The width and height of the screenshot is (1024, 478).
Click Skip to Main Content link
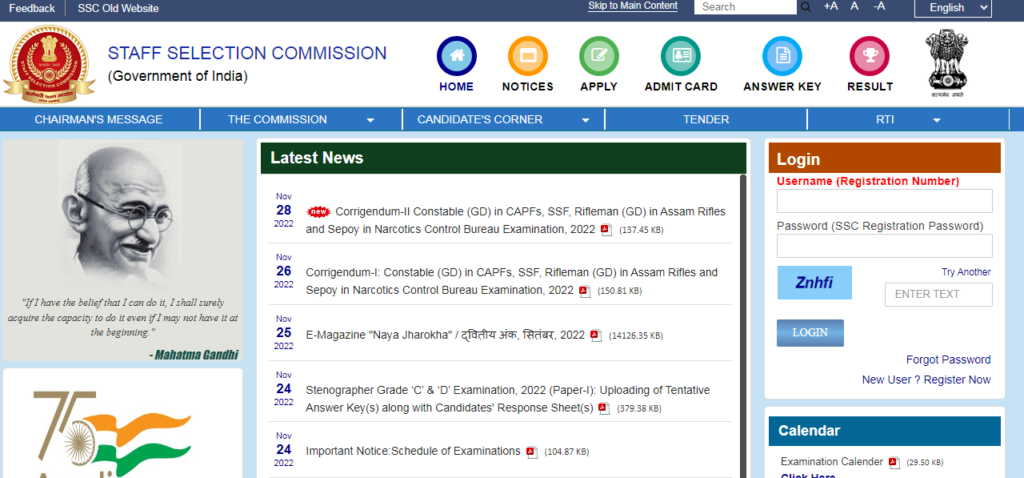click(633, 6)
